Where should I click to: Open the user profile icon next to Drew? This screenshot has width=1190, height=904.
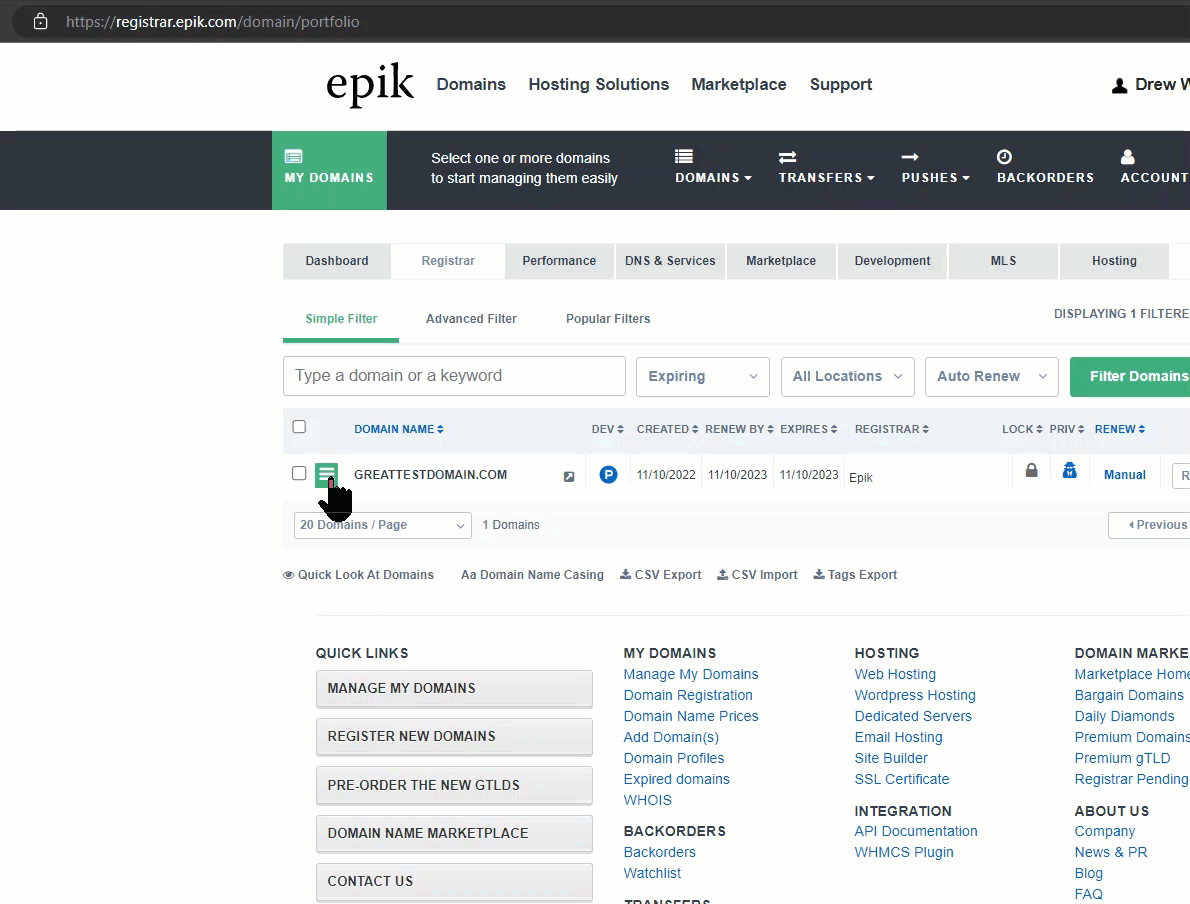click(1119, 86)
